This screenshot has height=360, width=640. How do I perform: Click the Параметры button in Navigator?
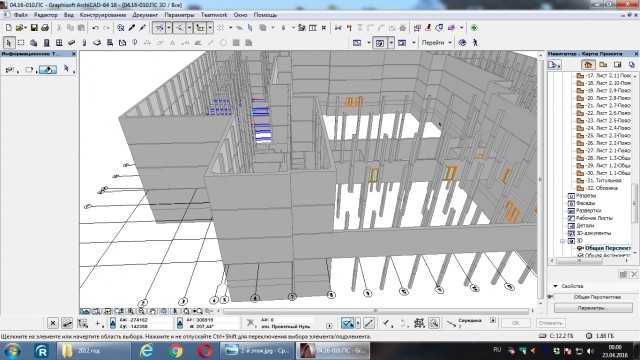[593, 308]
